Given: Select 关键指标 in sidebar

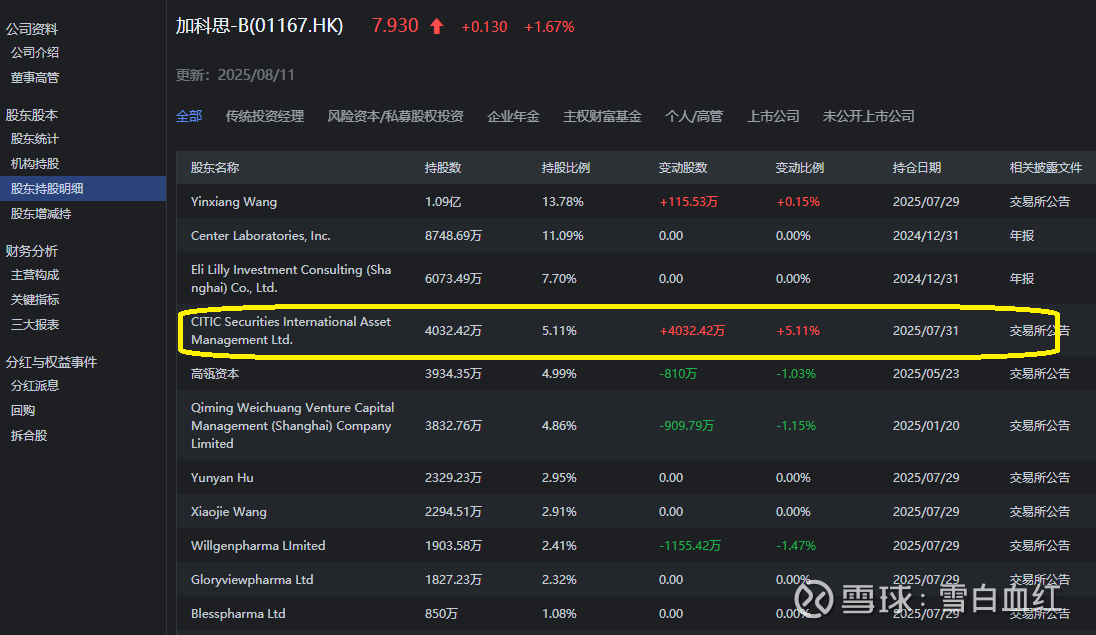Looking at the screenshot, I should point(35,300).
